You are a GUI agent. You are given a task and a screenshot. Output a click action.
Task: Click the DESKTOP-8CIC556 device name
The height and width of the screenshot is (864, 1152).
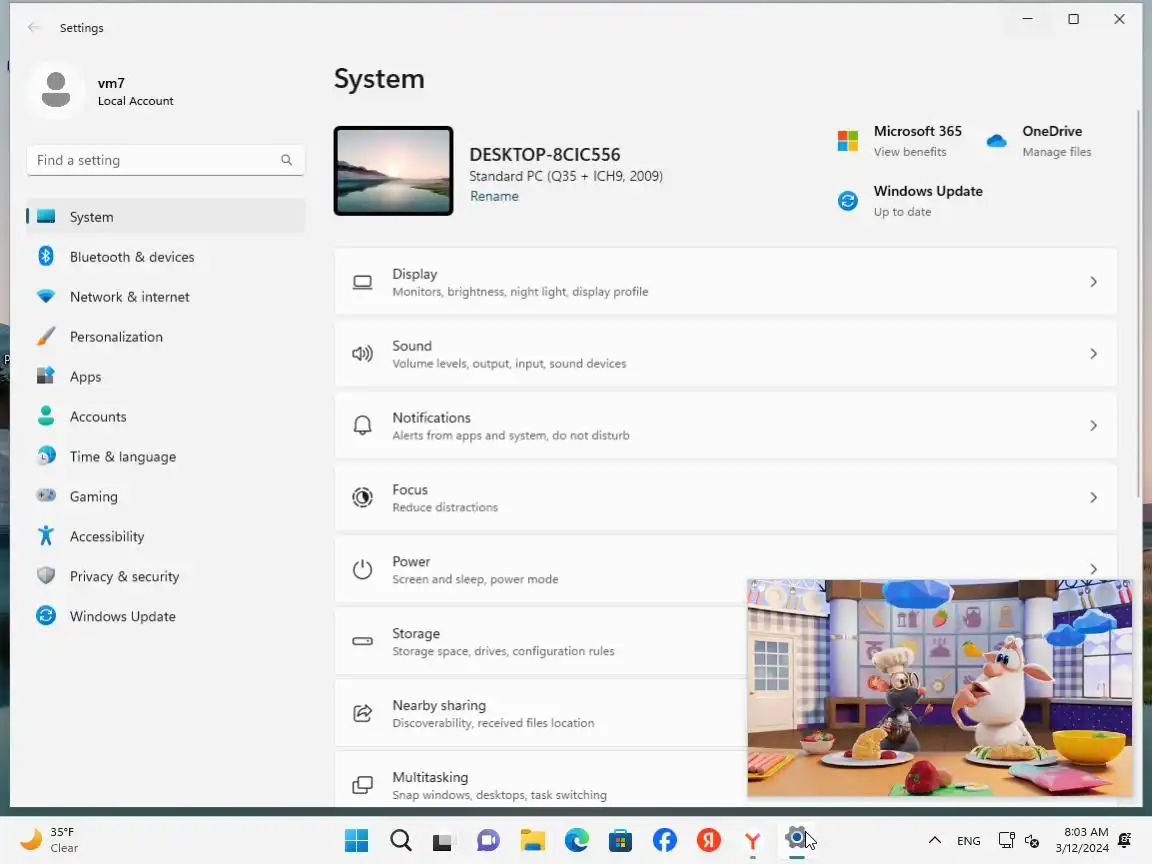click(x=544, y=154)
